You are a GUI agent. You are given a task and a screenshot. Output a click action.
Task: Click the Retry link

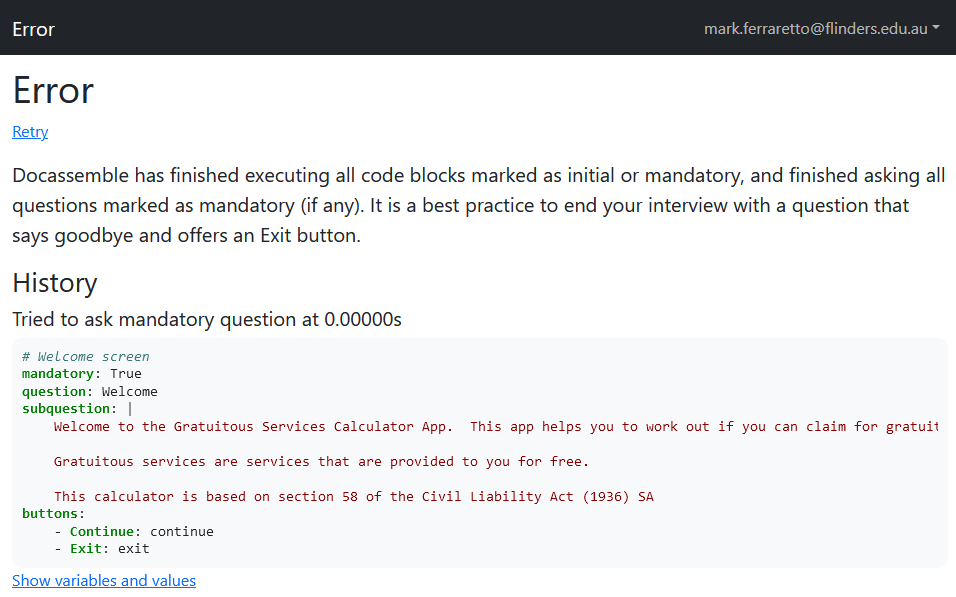30,132
